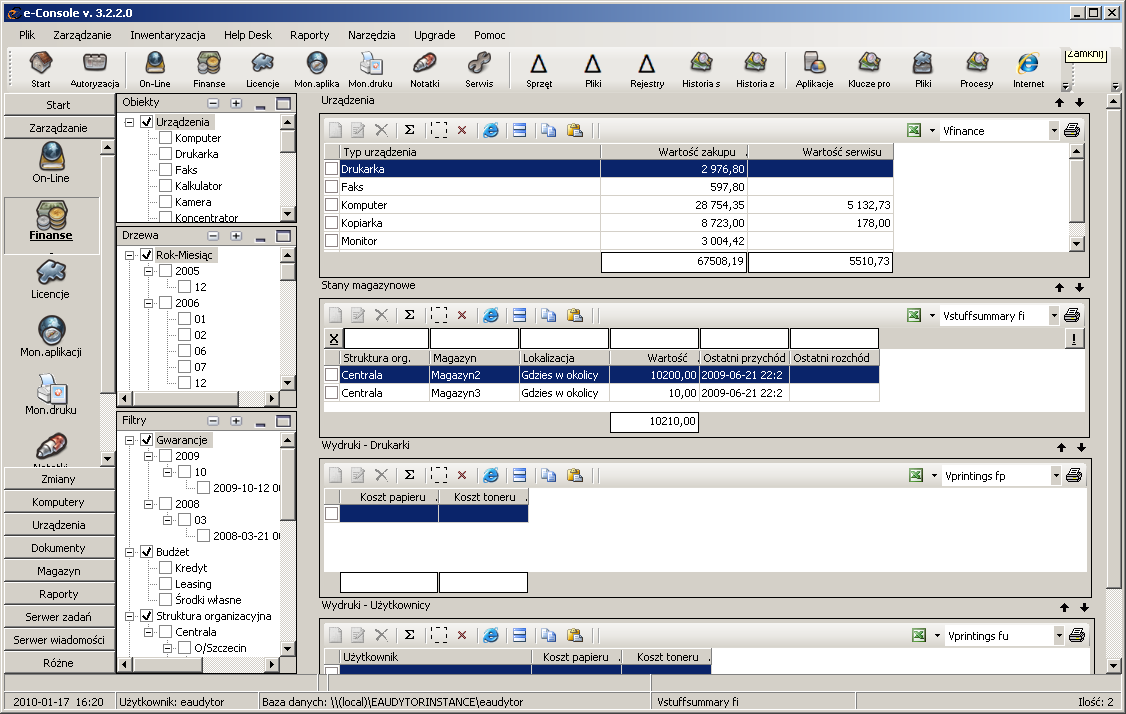This screenshot has height=714, width=1126.
Task: Collapse the Budżet filter node
Action: 130,552
